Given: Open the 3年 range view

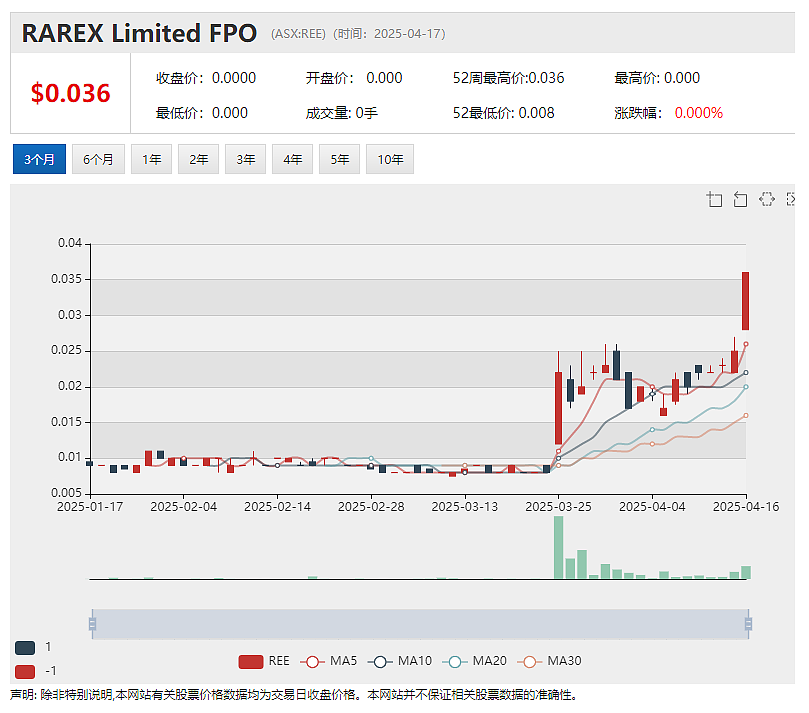Looking at the screenshot, I should [245, 159].
